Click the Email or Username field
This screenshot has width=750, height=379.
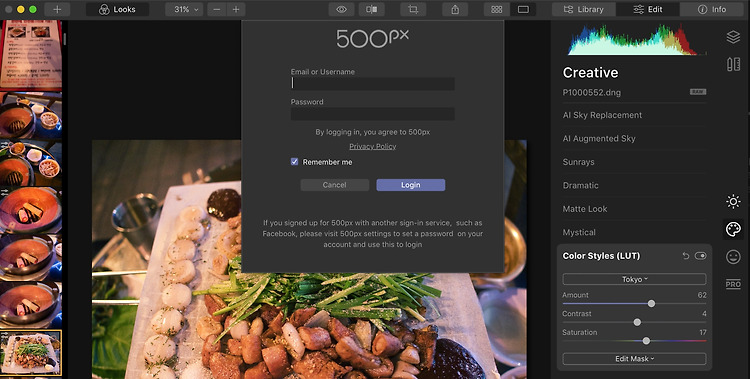373,84
